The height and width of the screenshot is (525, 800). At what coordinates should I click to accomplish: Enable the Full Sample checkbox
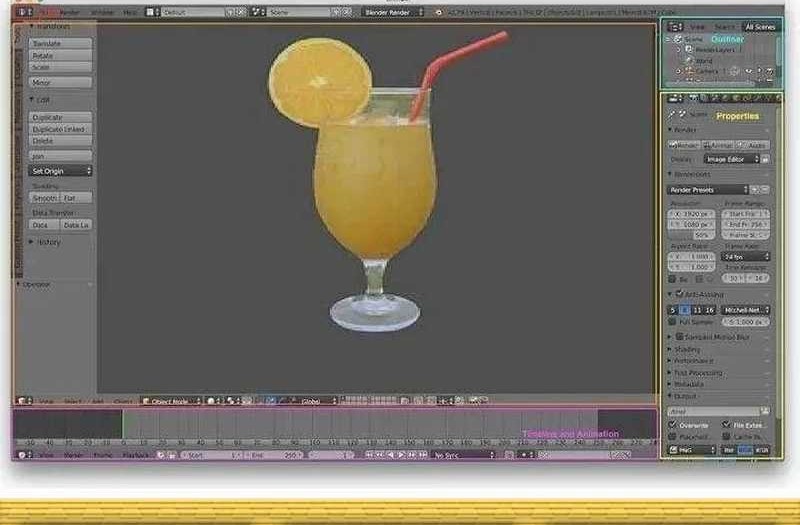(x=672, y=322)
